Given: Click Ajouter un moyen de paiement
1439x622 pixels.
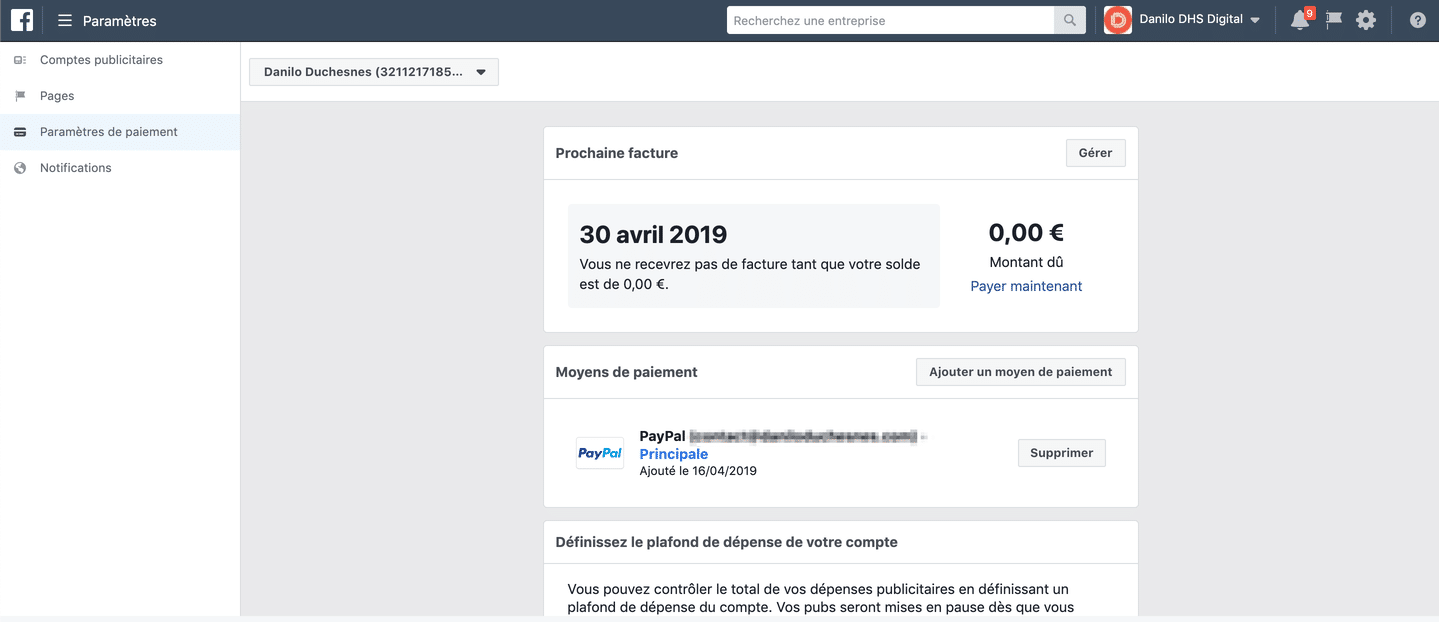Looking at the screenshot, I should [1021, 372].
